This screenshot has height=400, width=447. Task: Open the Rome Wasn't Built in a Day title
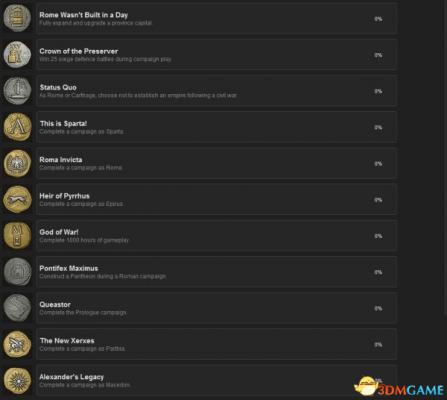[84, 15]
